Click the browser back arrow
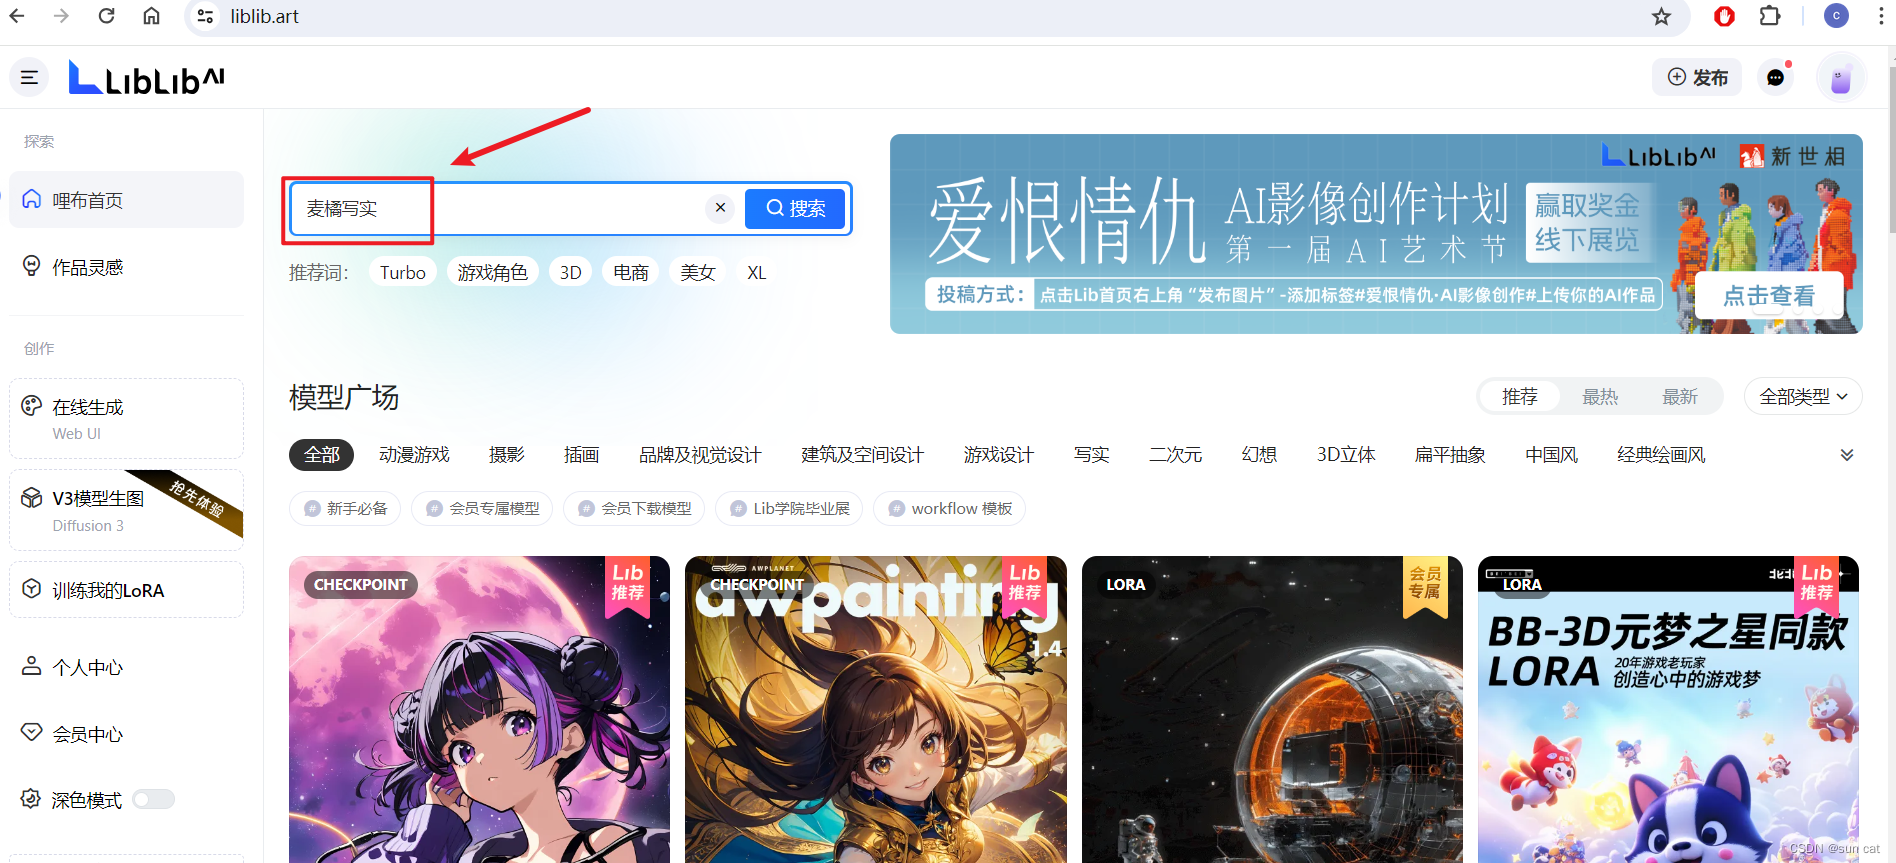The image size is (1896, 863). [x=17, y=16]
